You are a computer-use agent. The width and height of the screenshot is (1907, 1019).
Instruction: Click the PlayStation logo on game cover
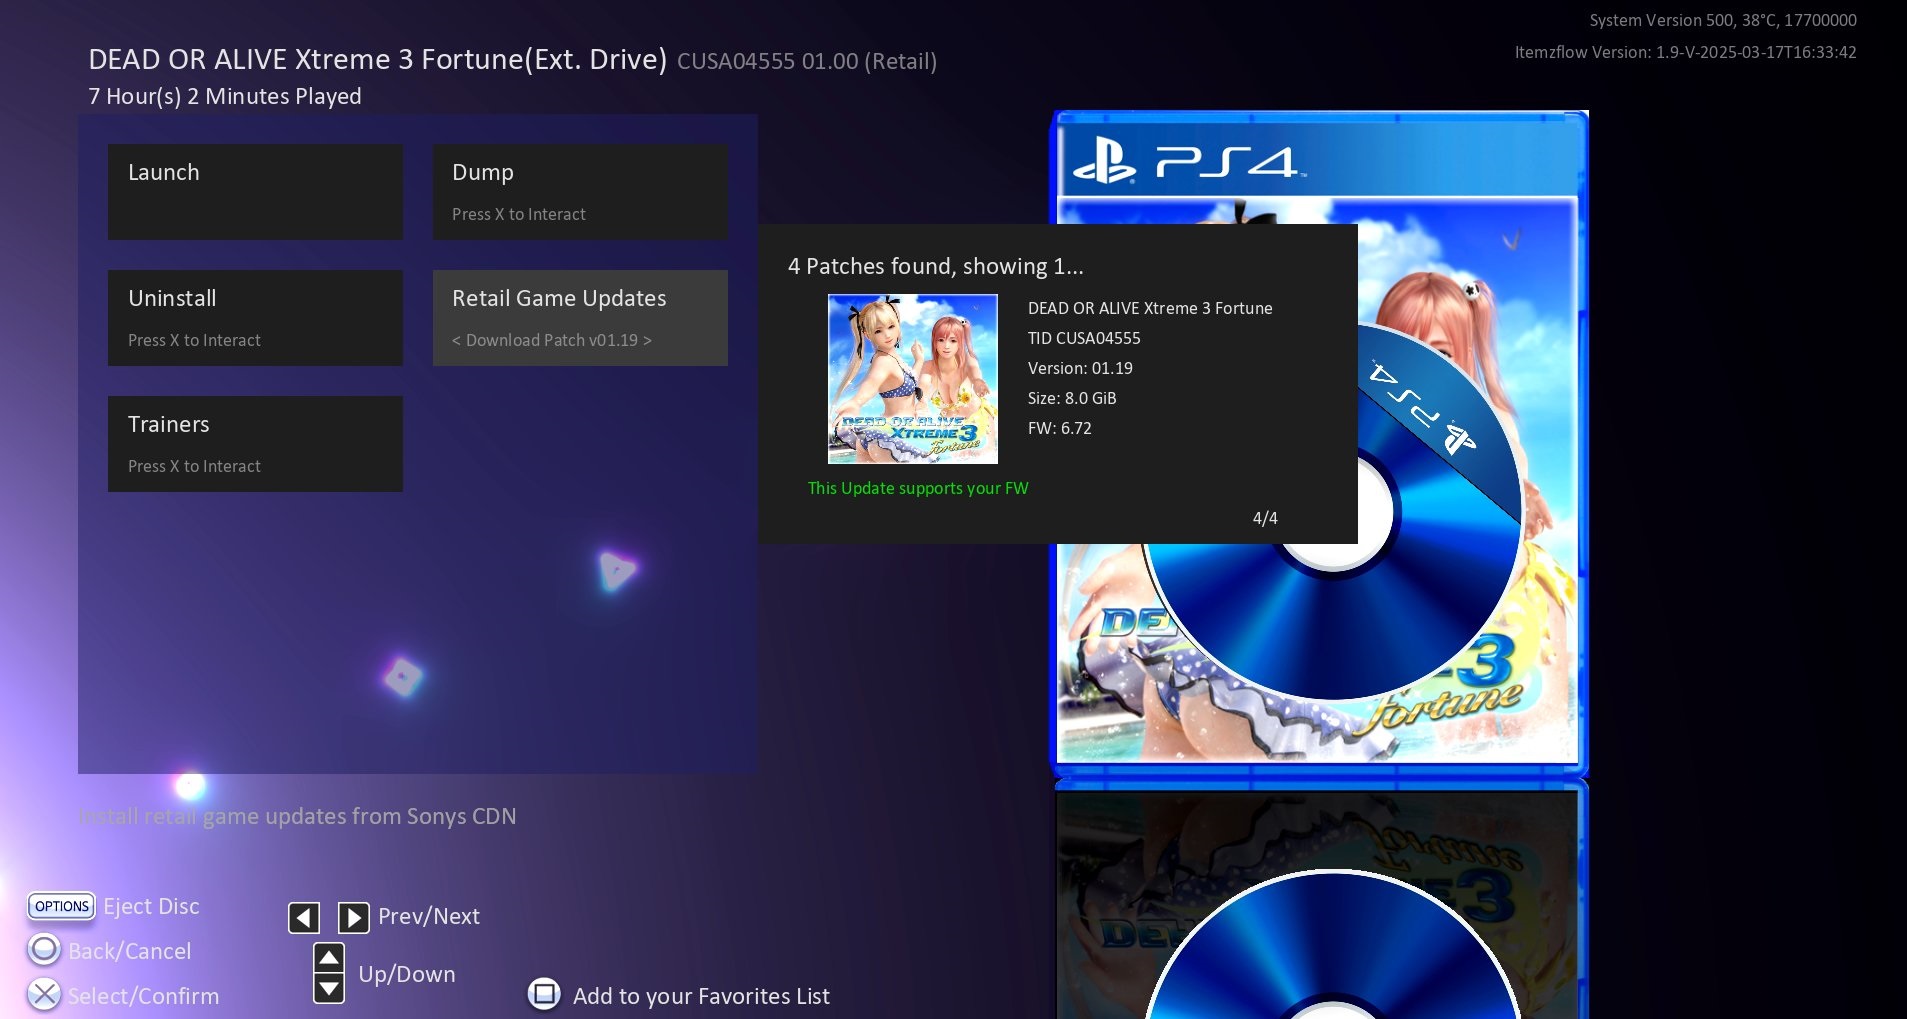coord(1104,162)
